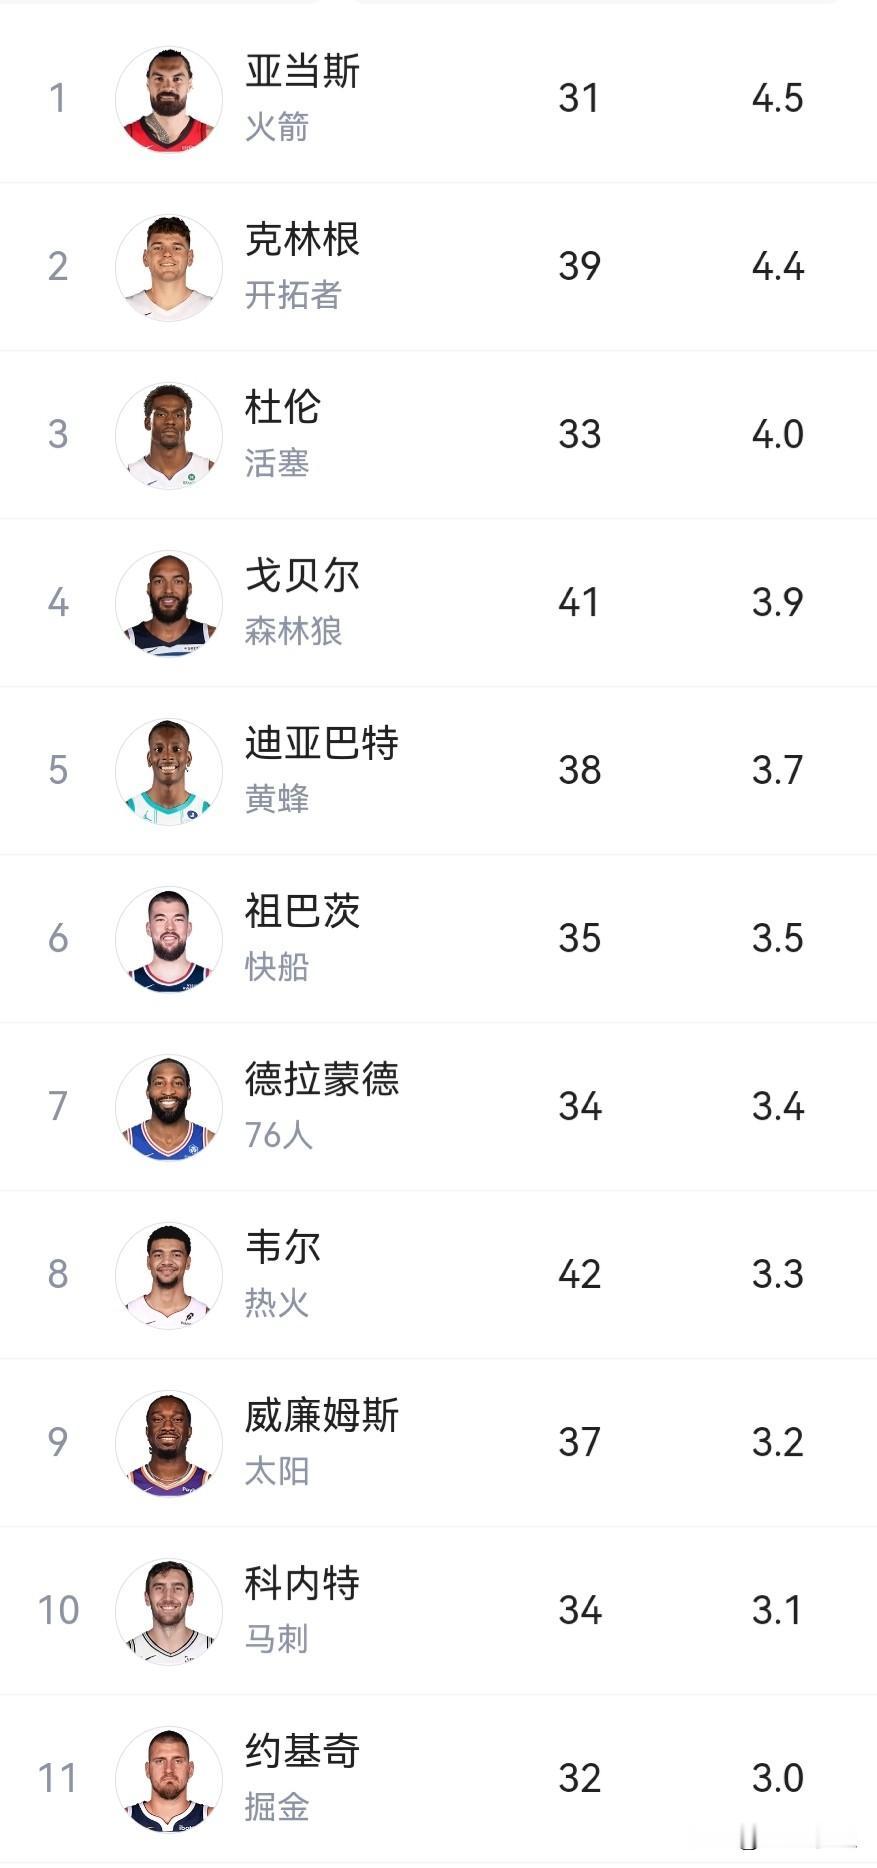Select 祖巴茨's player photo
This screenshot has width=877, height=1868.
pos(168,939)
